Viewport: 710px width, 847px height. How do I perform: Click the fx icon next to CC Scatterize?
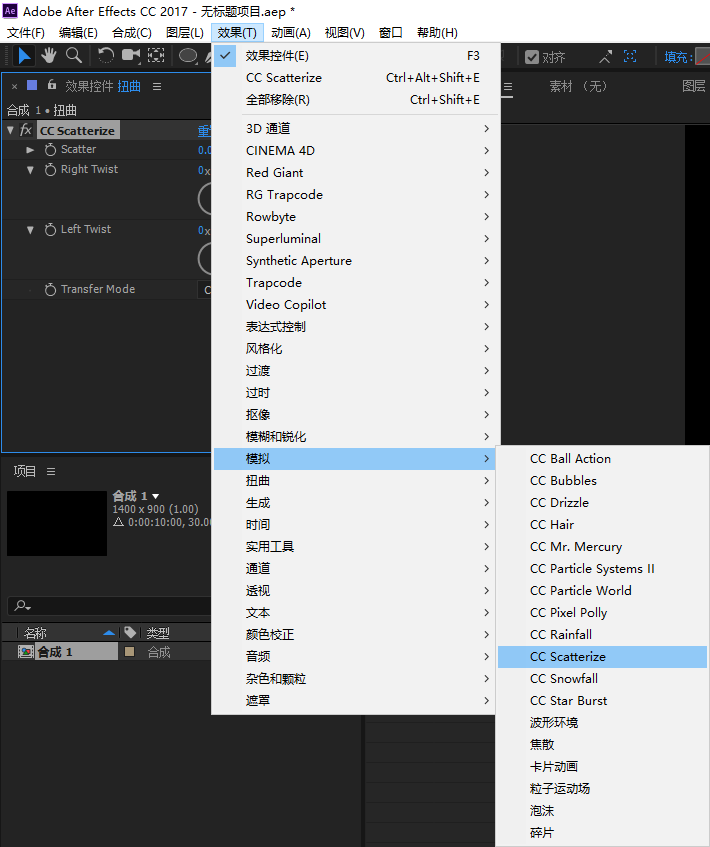pyautogui.click(x=25, y=130)
